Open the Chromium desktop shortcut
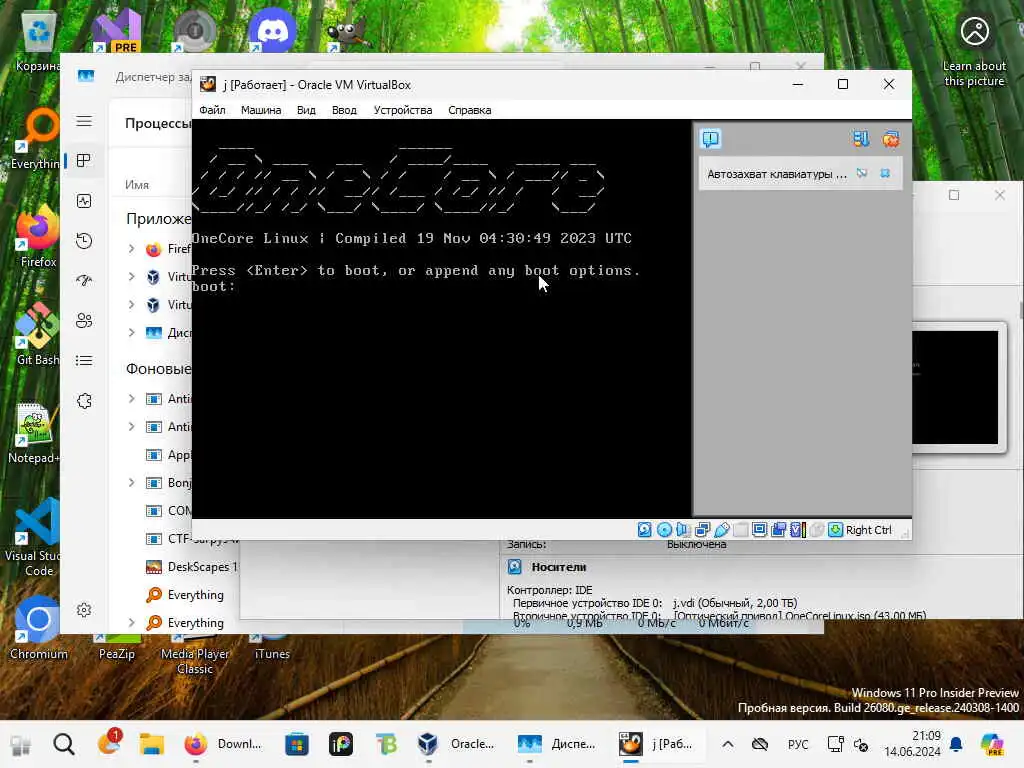This screenshot has height=768, width=1024. [38, 628]
